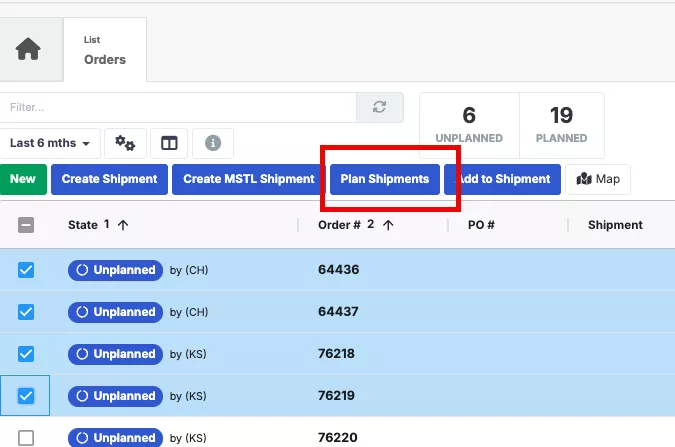Sort by Order # column arrow

[388, 225]
